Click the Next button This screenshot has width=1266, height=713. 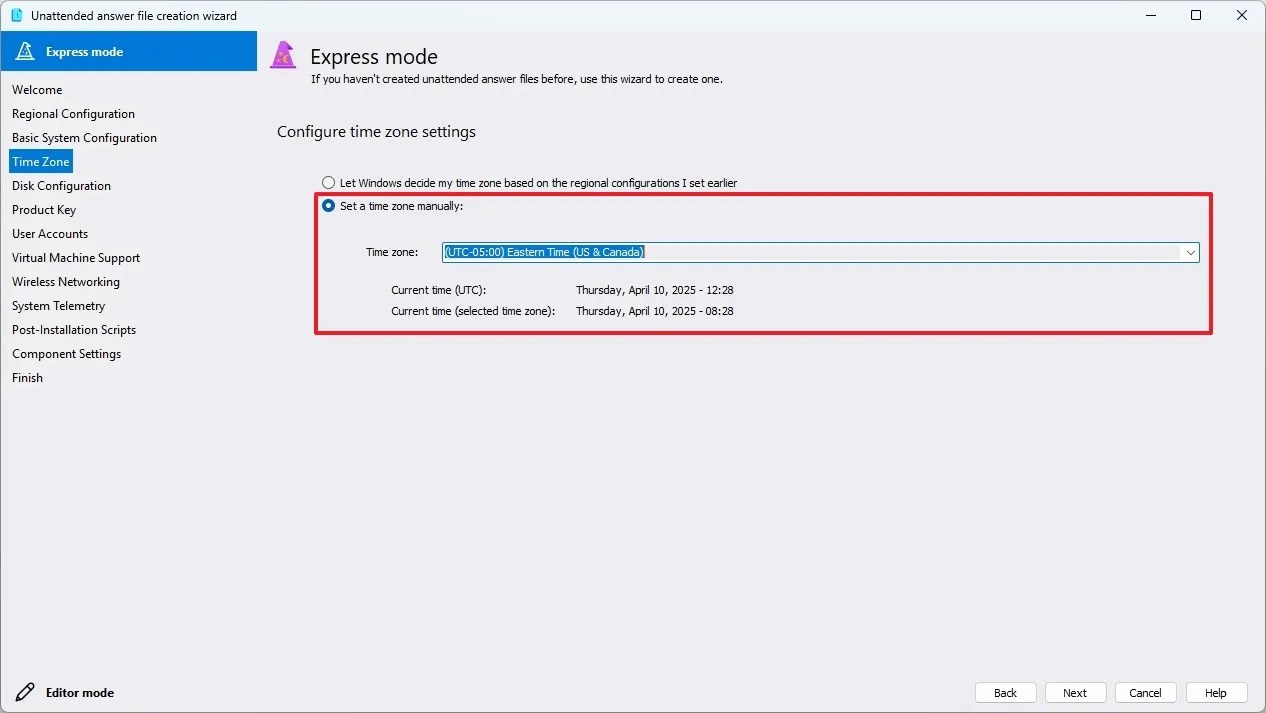pyautogui.click(x=1075, y=692)
